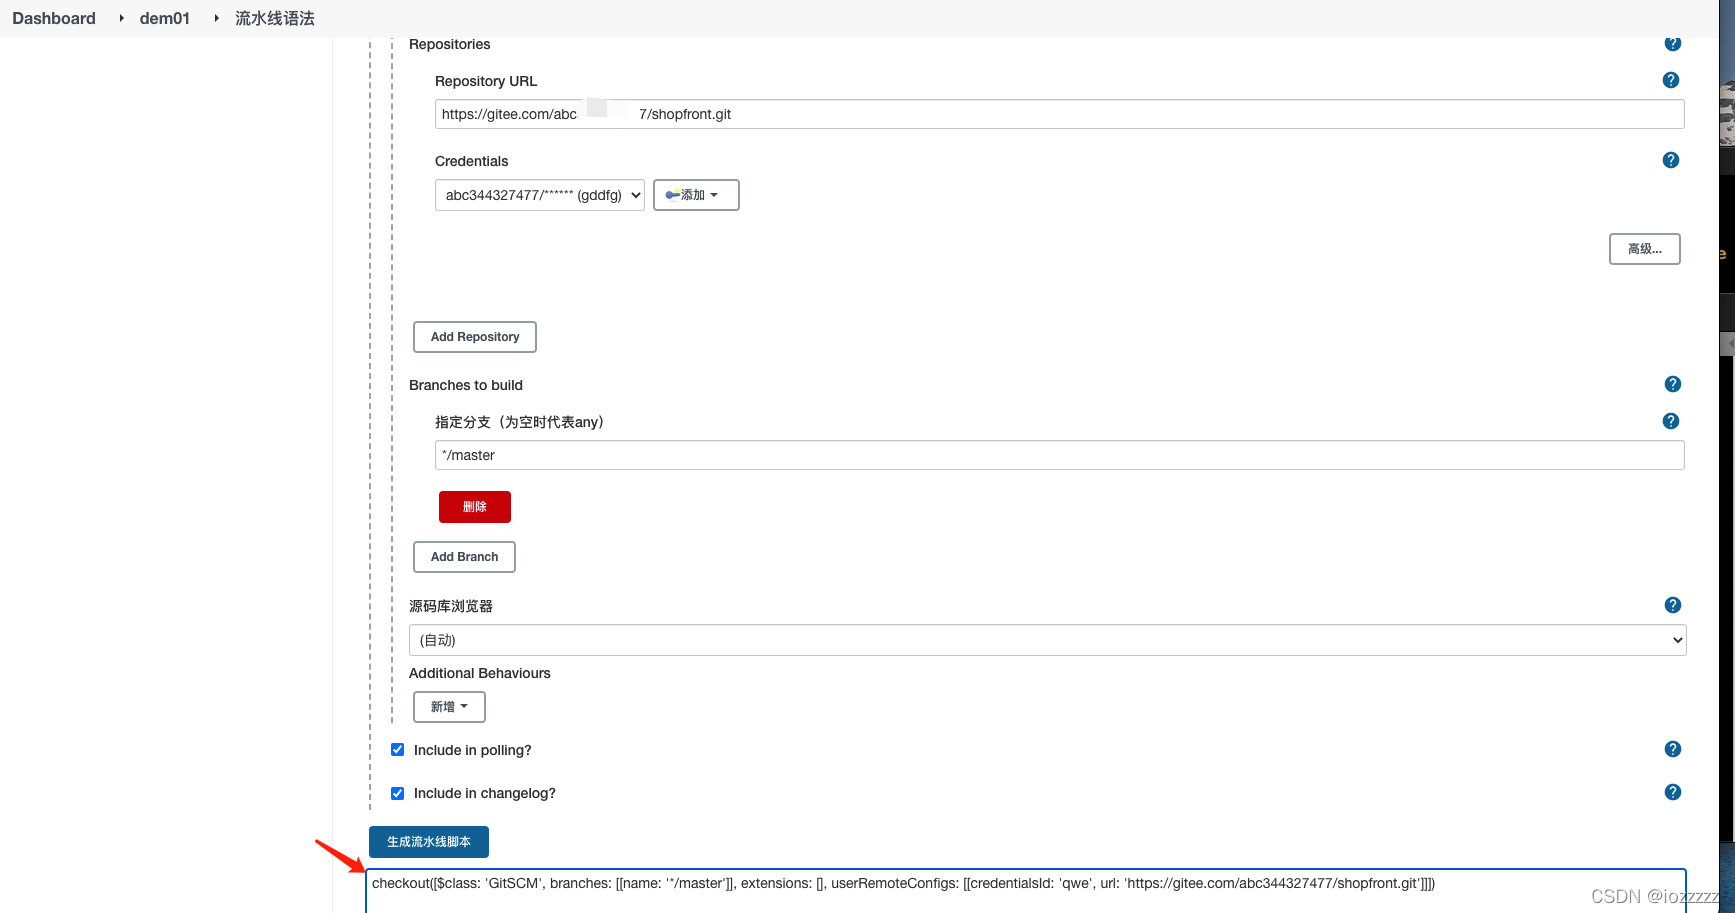The image size is (1735, 913).
Task: Click the Credentials label
Action: [471, 161]
